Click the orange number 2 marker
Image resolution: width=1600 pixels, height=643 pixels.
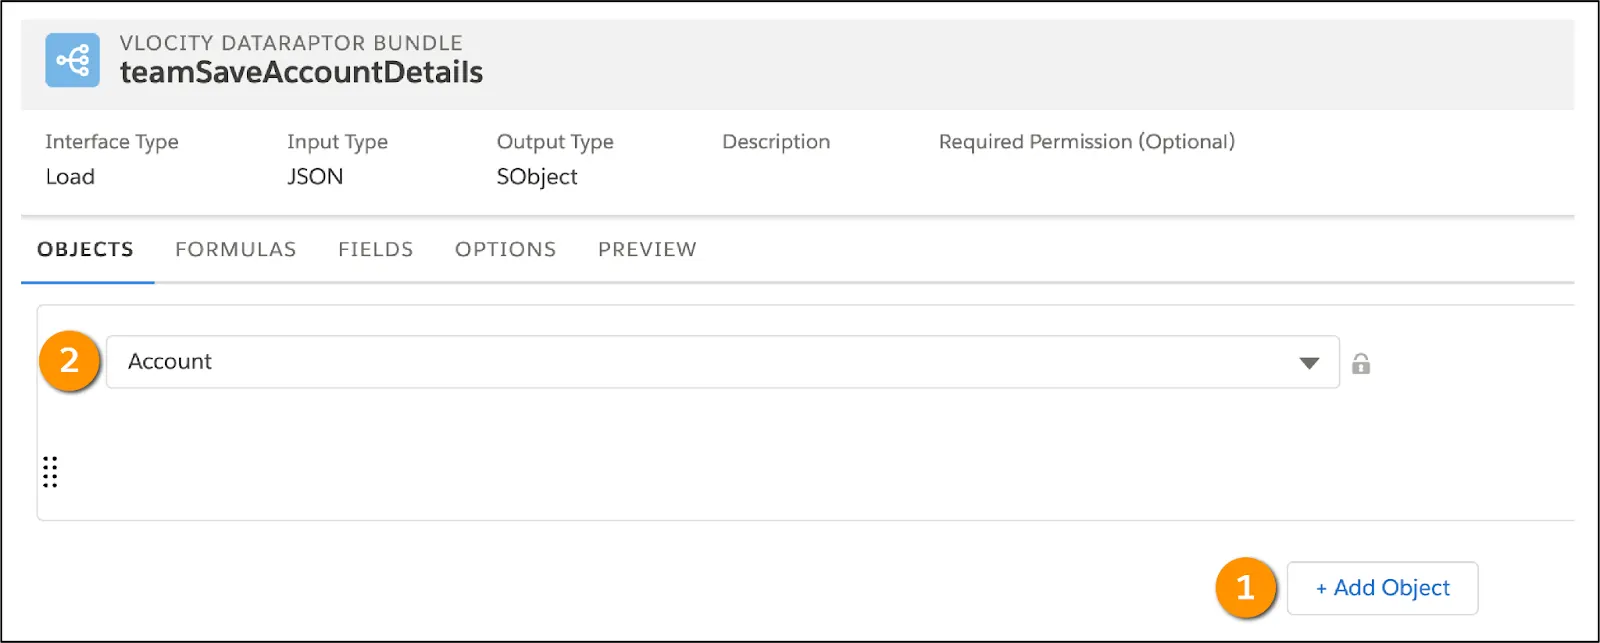click(x=69, y=360)
